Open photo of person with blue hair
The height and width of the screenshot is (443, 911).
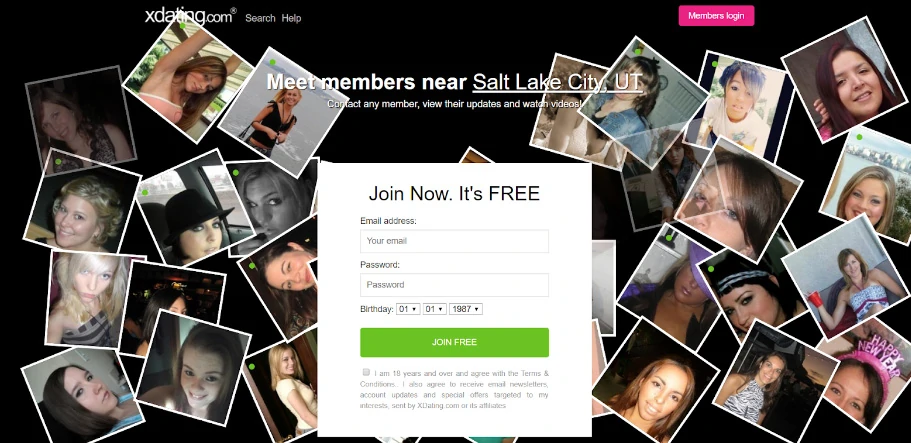tap(739, 106)
